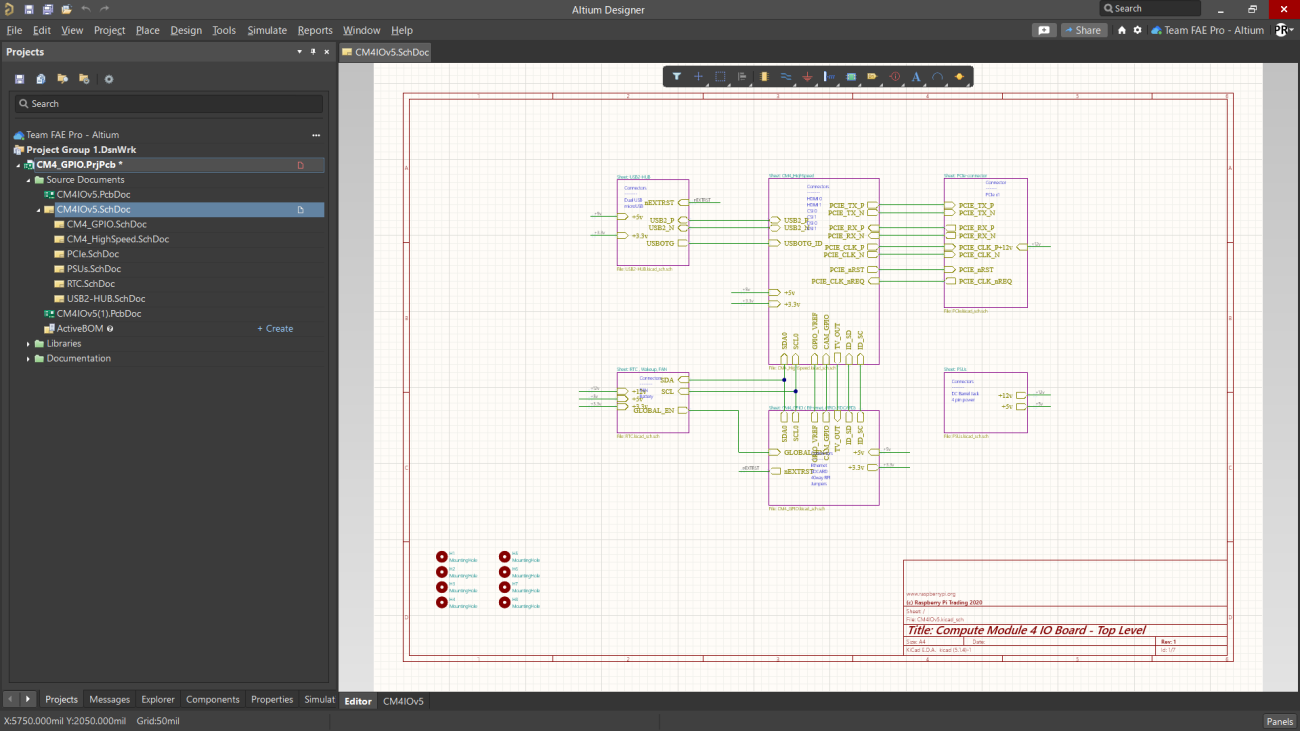1300x731 pixels.
Task: Place a No ERC directive marker
Action: click(x=895, y=76)
